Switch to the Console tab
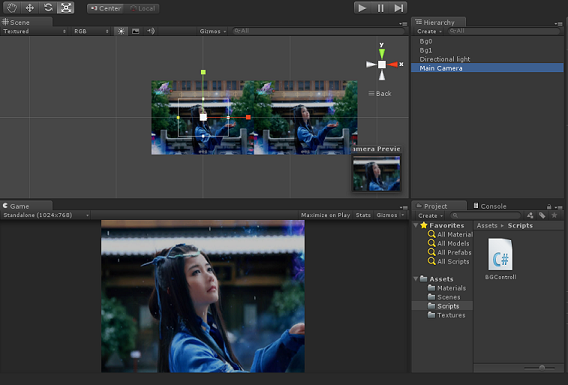568x385 pixels. 490,206
